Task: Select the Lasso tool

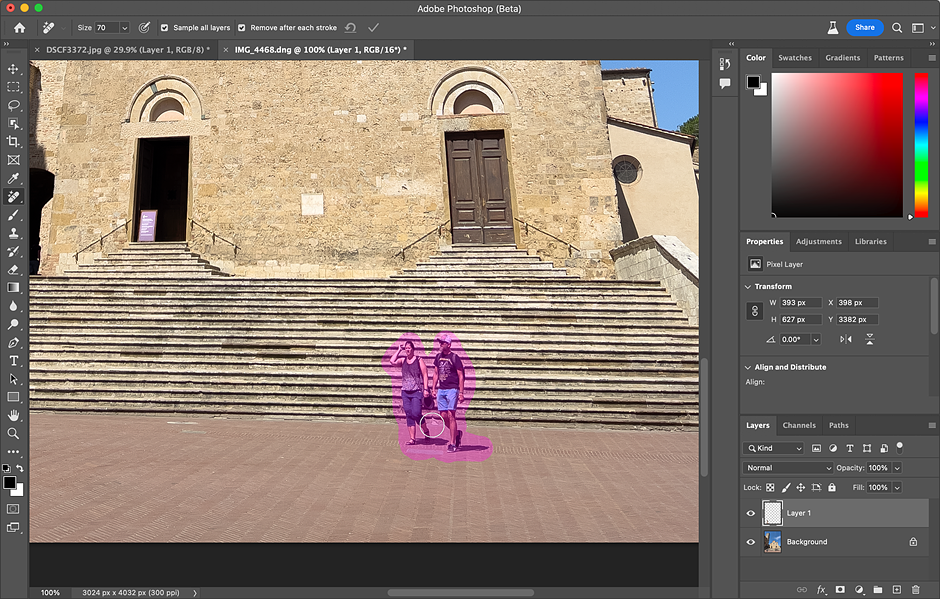Action: tap(14, 105)
